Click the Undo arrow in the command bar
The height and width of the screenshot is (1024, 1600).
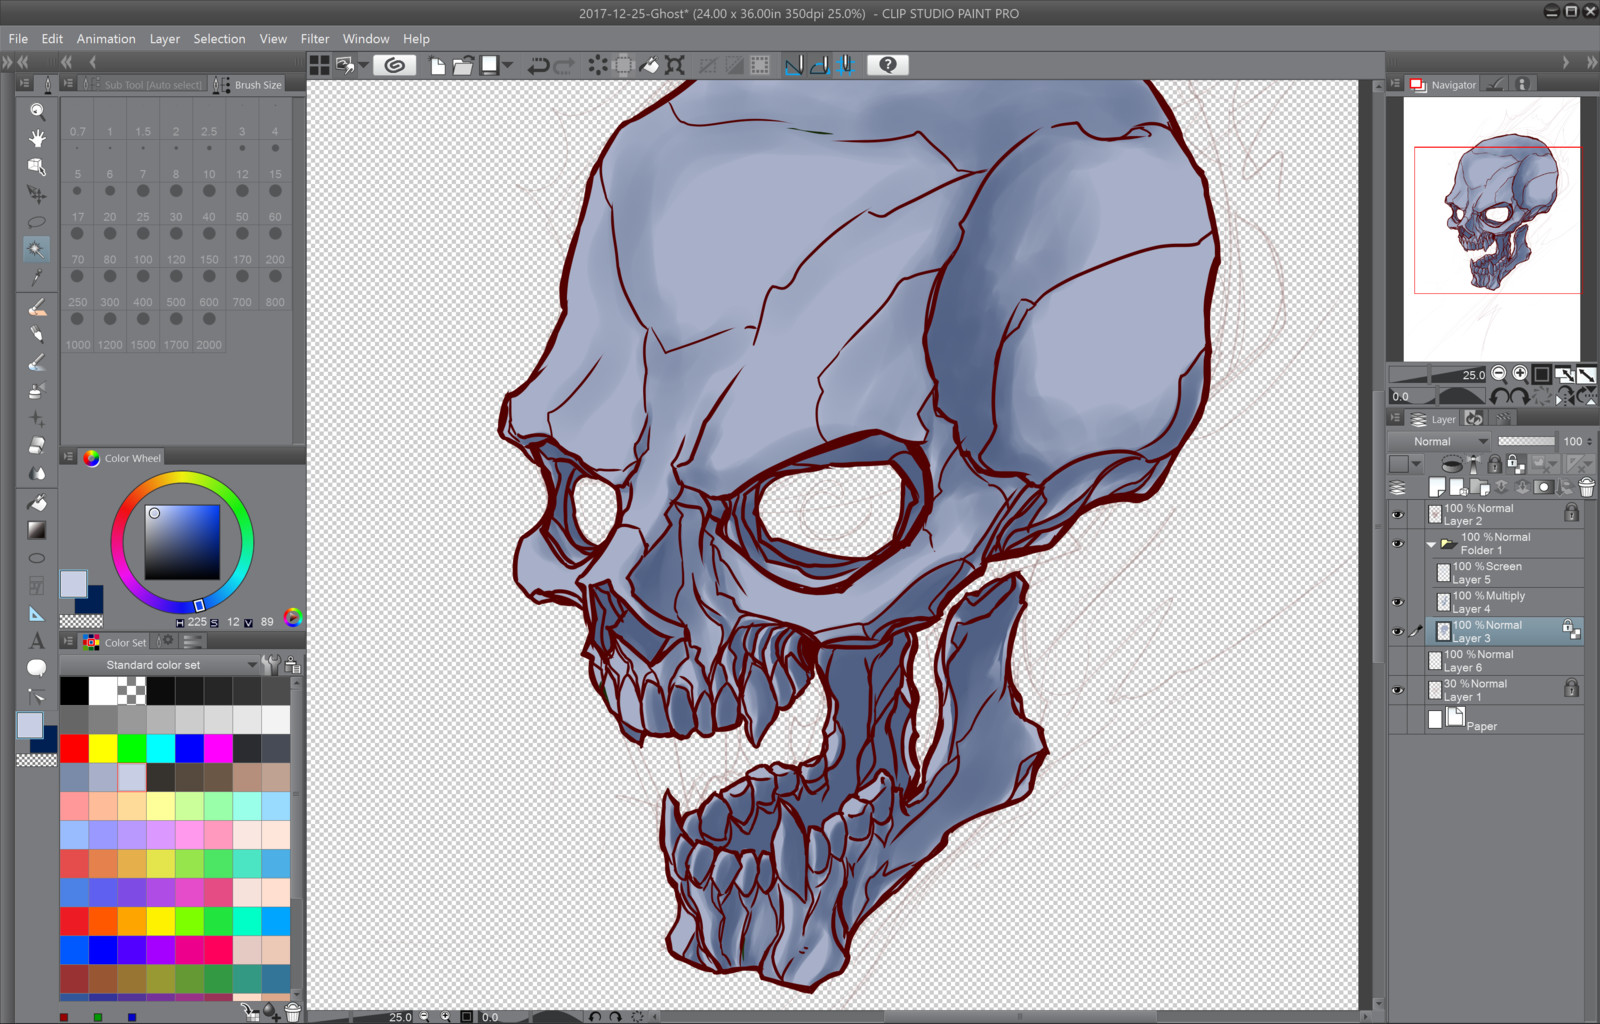pyautogui.click(x=538, y=65)
